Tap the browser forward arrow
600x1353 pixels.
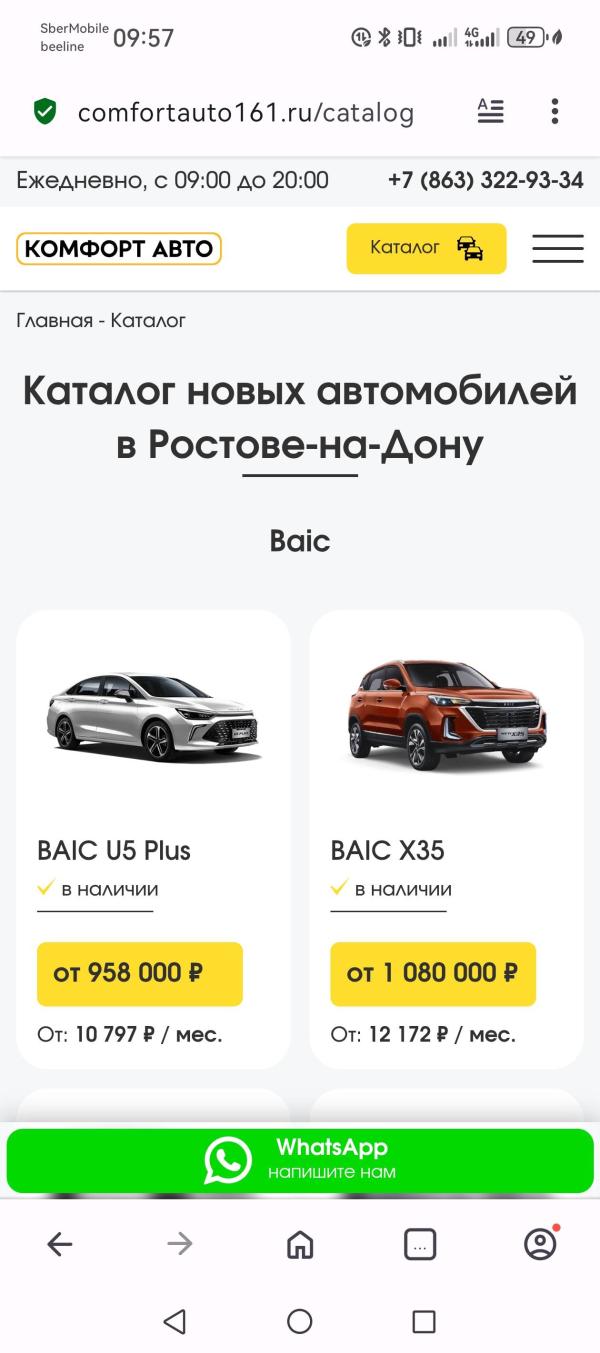(180, 1244)
